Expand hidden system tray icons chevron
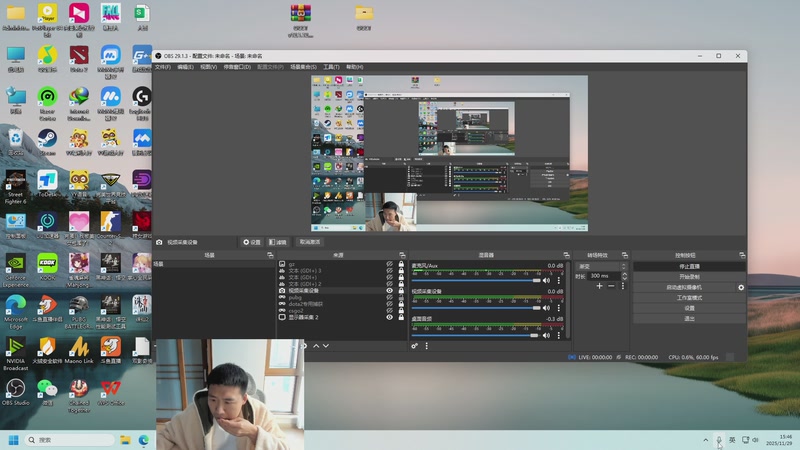 click(706, 440)
